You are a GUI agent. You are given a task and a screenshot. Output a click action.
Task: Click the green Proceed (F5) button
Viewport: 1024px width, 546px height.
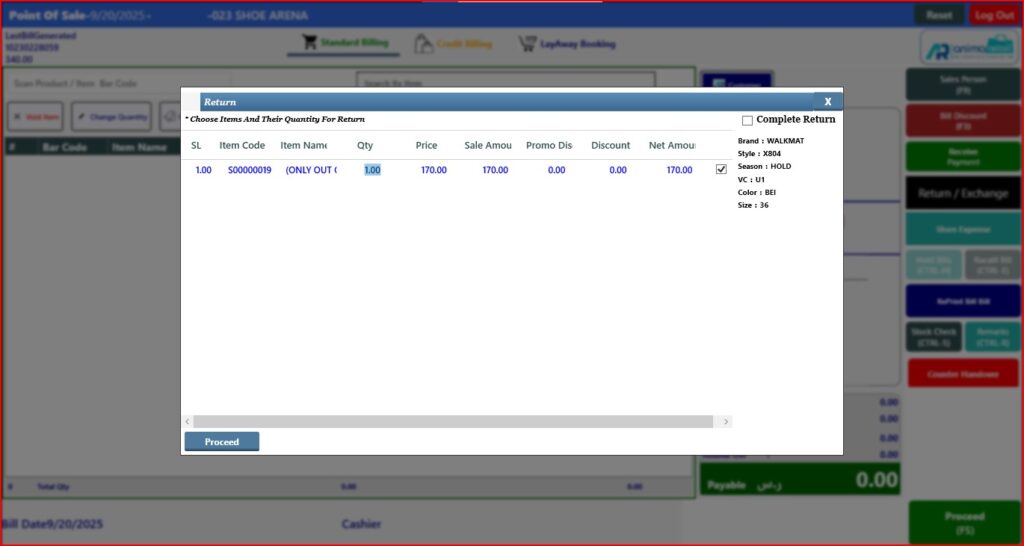[964, 523]
